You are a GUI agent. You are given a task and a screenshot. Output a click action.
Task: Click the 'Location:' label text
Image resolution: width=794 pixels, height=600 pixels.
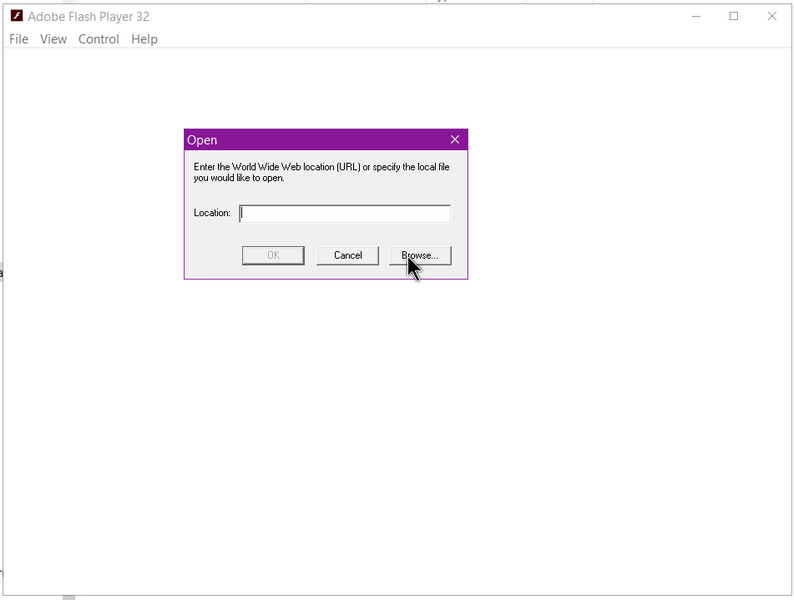tap(212, 213)
